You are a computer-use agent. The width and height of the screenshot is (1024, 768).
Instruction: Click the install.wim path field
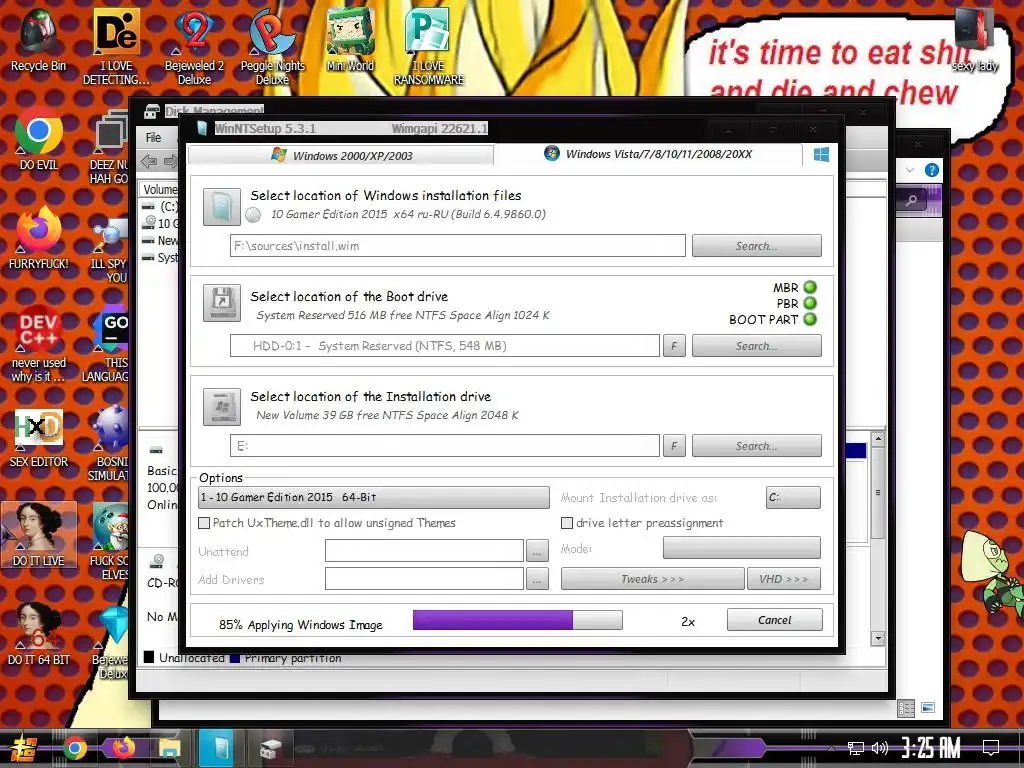point(457,246)
